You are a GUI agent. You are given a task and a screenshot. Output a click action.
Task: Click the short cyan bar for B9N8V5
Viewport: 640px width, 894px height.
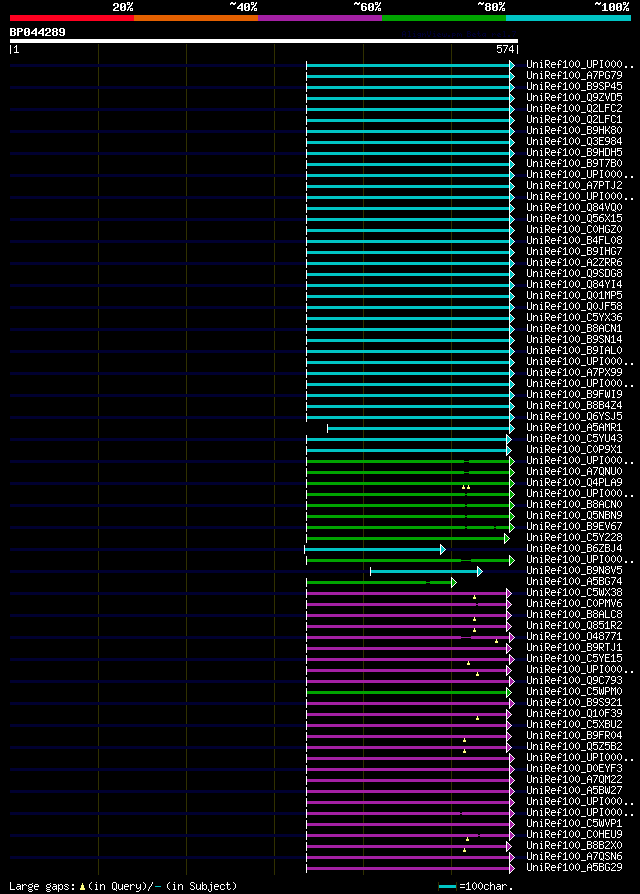click(x=426, y=571)
